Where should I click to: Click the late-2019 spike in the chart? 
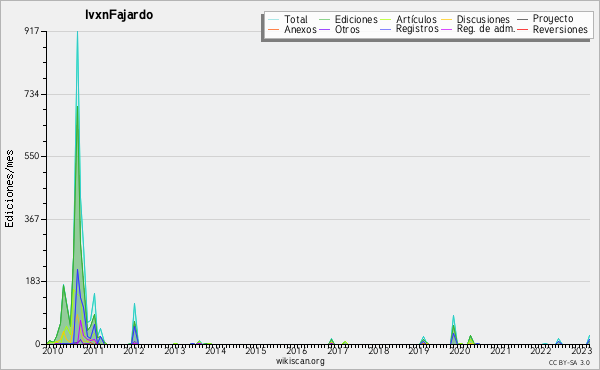pos(453,329)
